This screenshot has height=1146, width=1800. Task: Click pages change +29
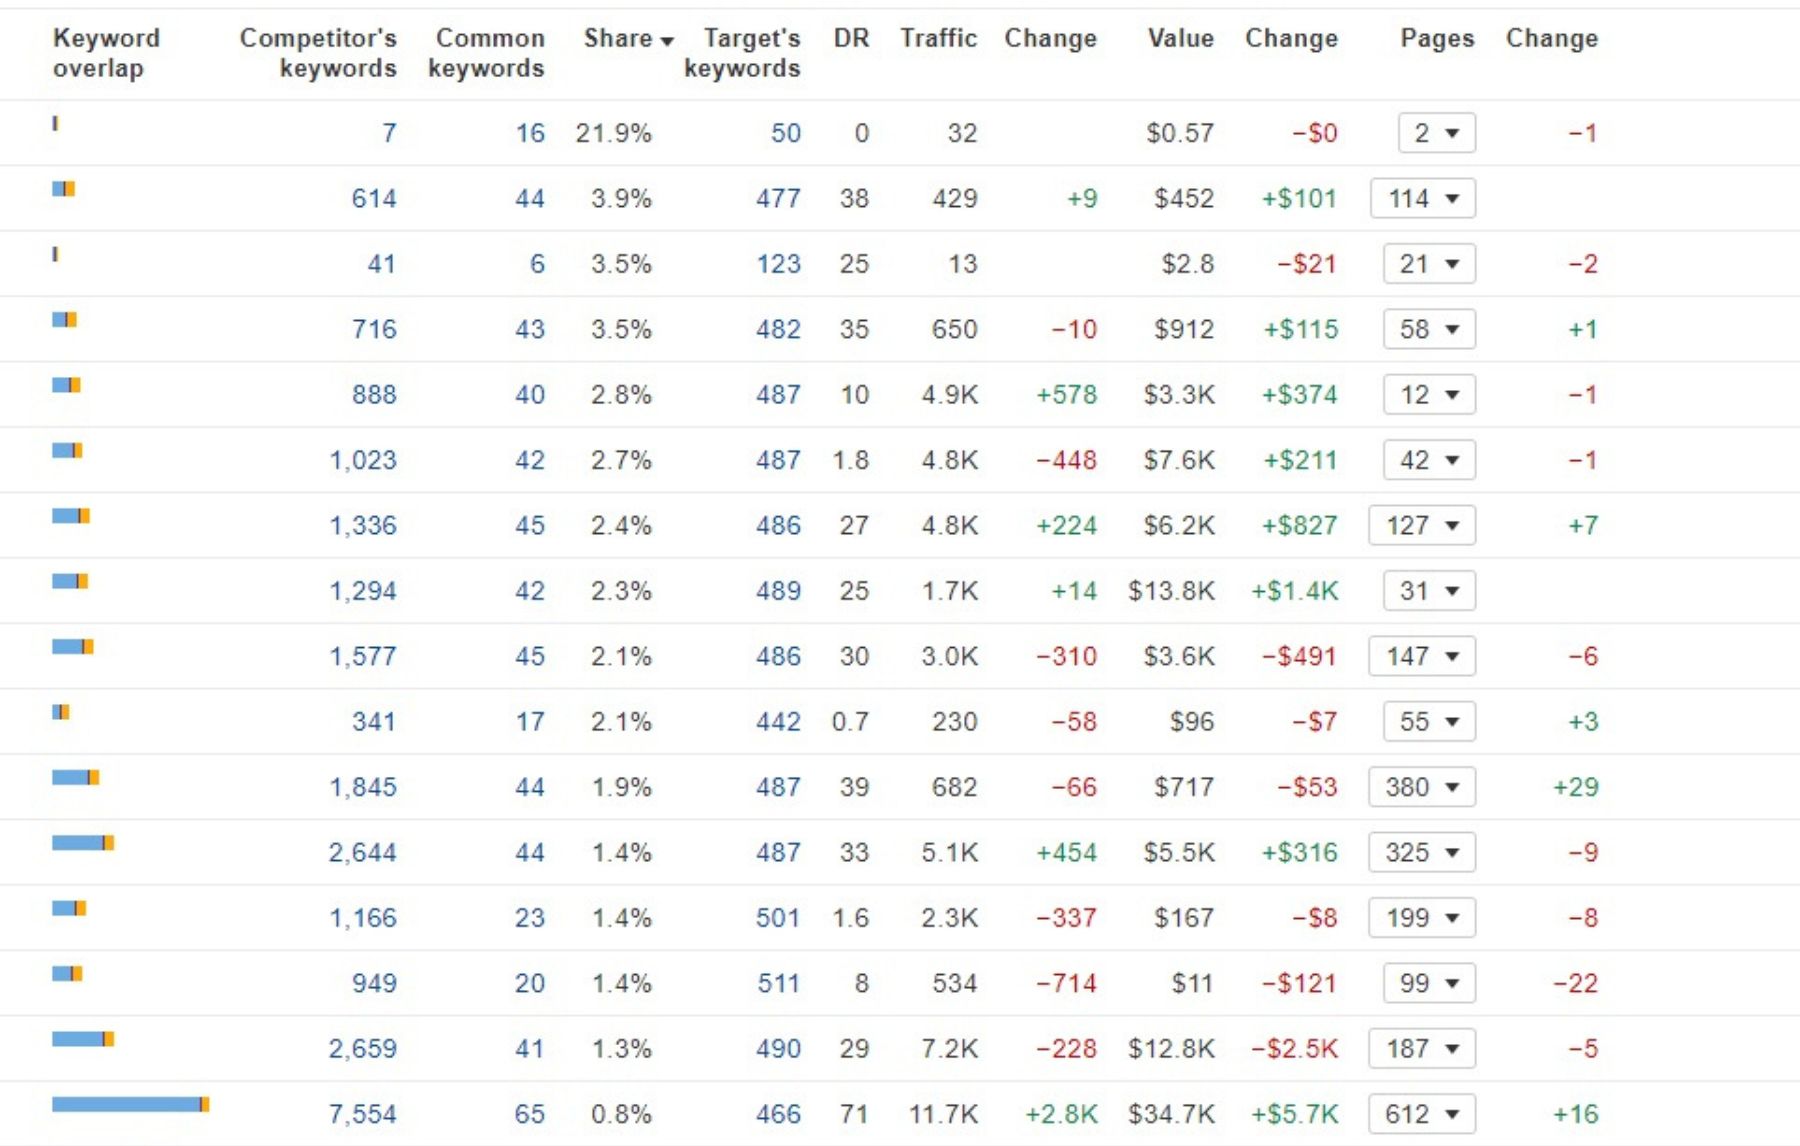pyautogui.click(x=1575, y=787)
